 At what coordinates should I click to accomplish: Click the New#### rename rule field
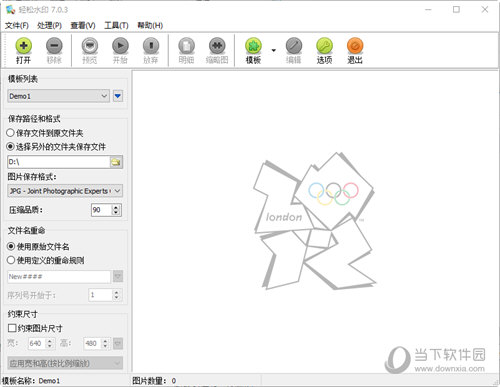click(x=59, y=276)
